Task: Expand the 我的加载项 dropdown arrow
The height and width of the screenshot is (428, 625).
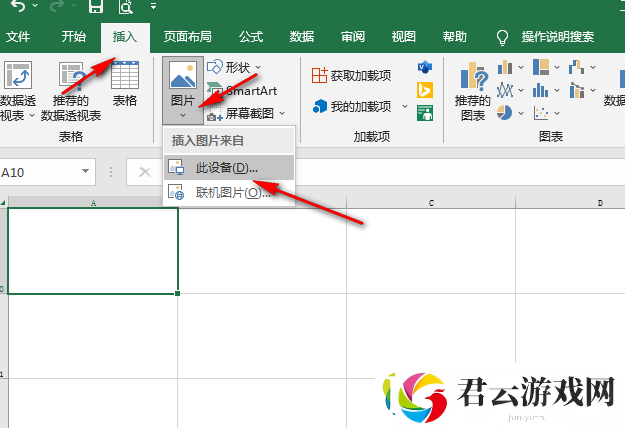Action: pyautogui.click(x=405, y=106)
